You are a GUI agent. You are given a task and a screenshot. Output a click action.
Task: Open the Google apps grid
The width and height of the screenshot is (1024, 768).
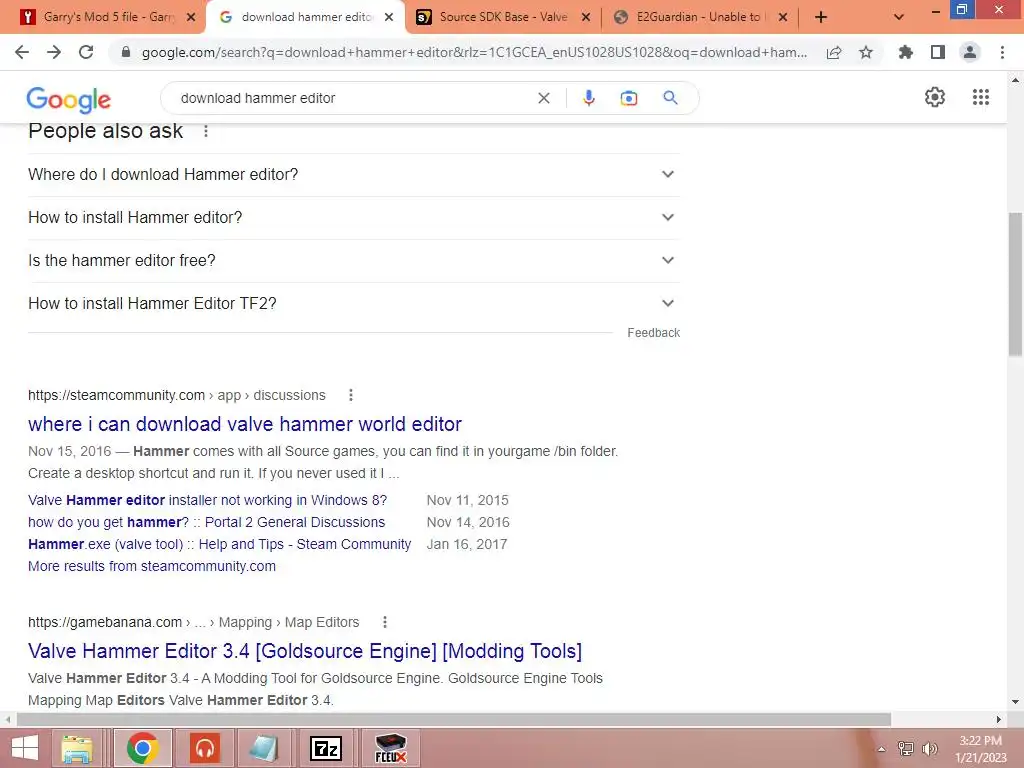[981, 97]
